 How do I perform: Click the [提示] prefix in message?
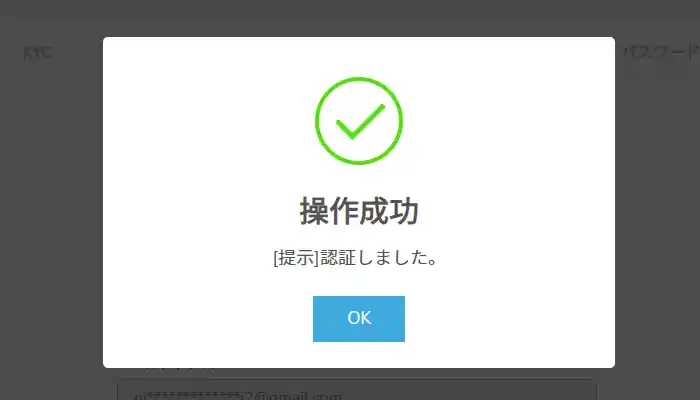point(296,258)
